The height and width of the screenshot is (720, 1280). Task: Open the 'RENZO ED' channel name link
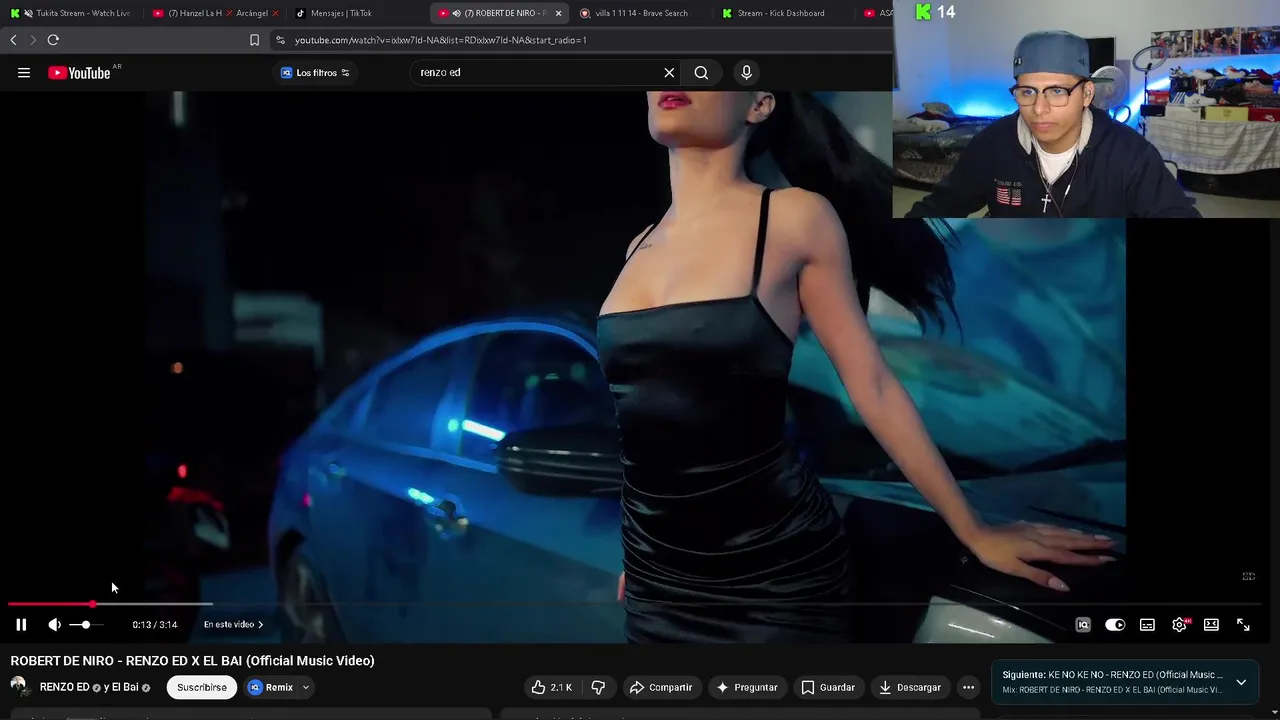coord(64,687)
